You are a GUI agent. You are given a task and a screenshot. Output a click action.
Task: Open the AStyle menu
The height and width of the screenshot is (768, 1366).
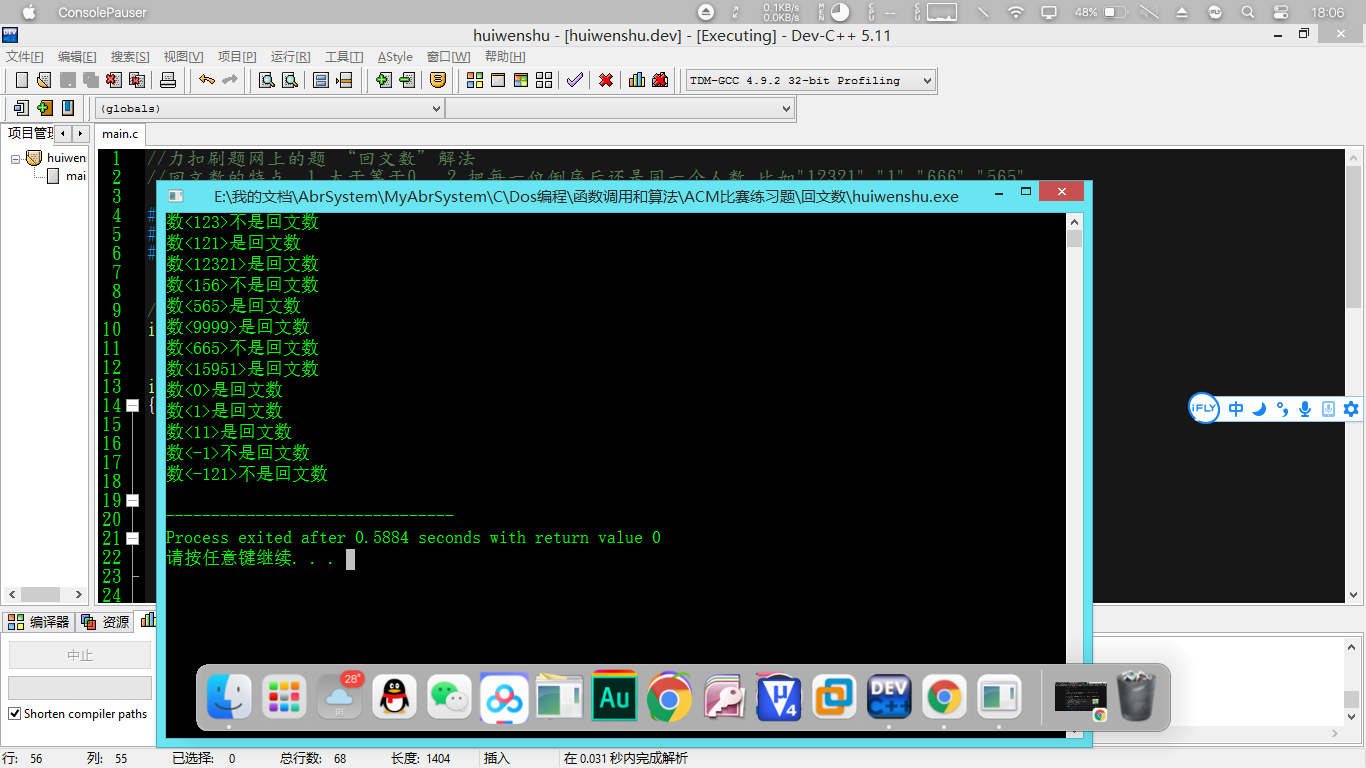[395, 57]
